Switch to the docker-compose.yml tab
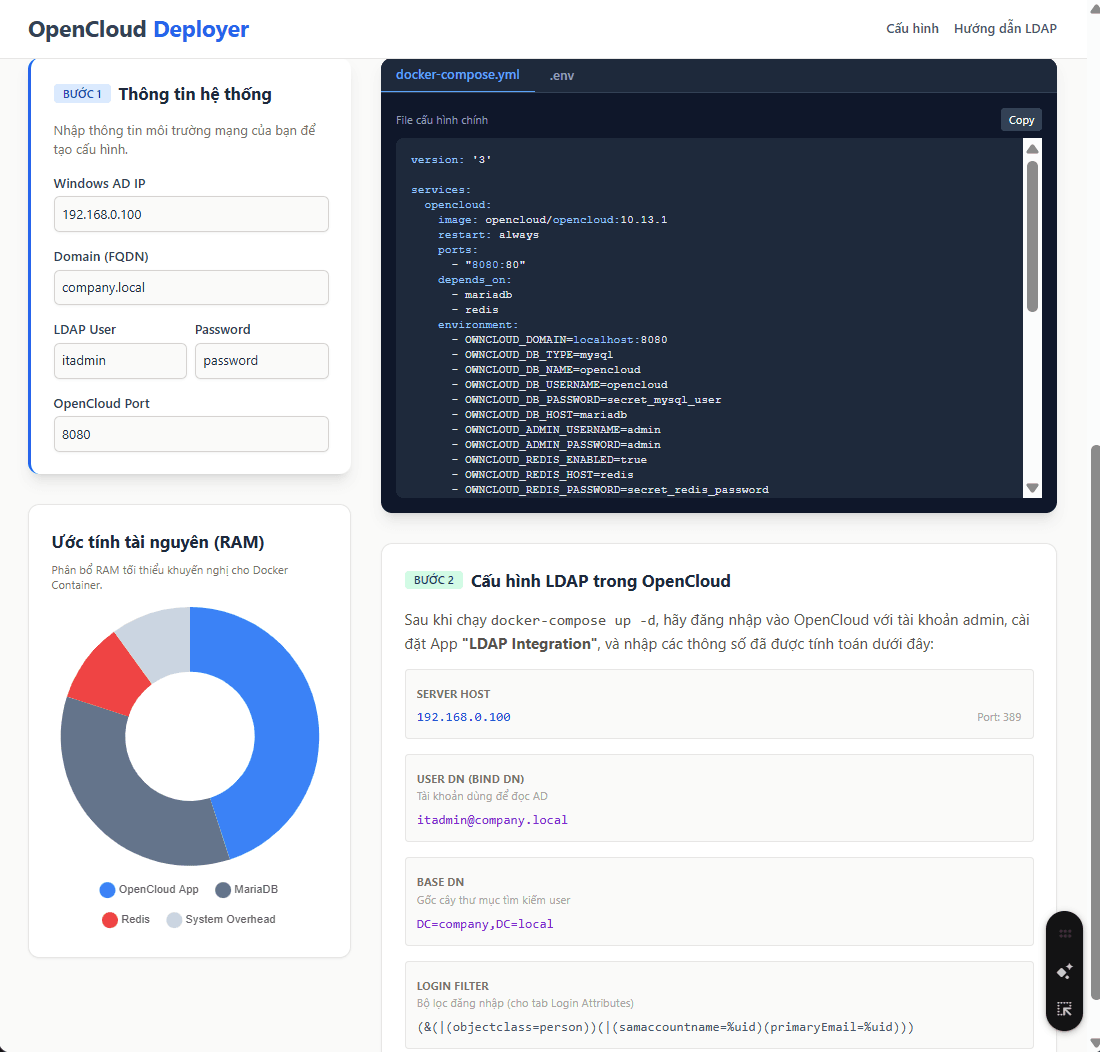Screen dimensions: 1100x1052 pyautogui.click(x=457, y=75)
